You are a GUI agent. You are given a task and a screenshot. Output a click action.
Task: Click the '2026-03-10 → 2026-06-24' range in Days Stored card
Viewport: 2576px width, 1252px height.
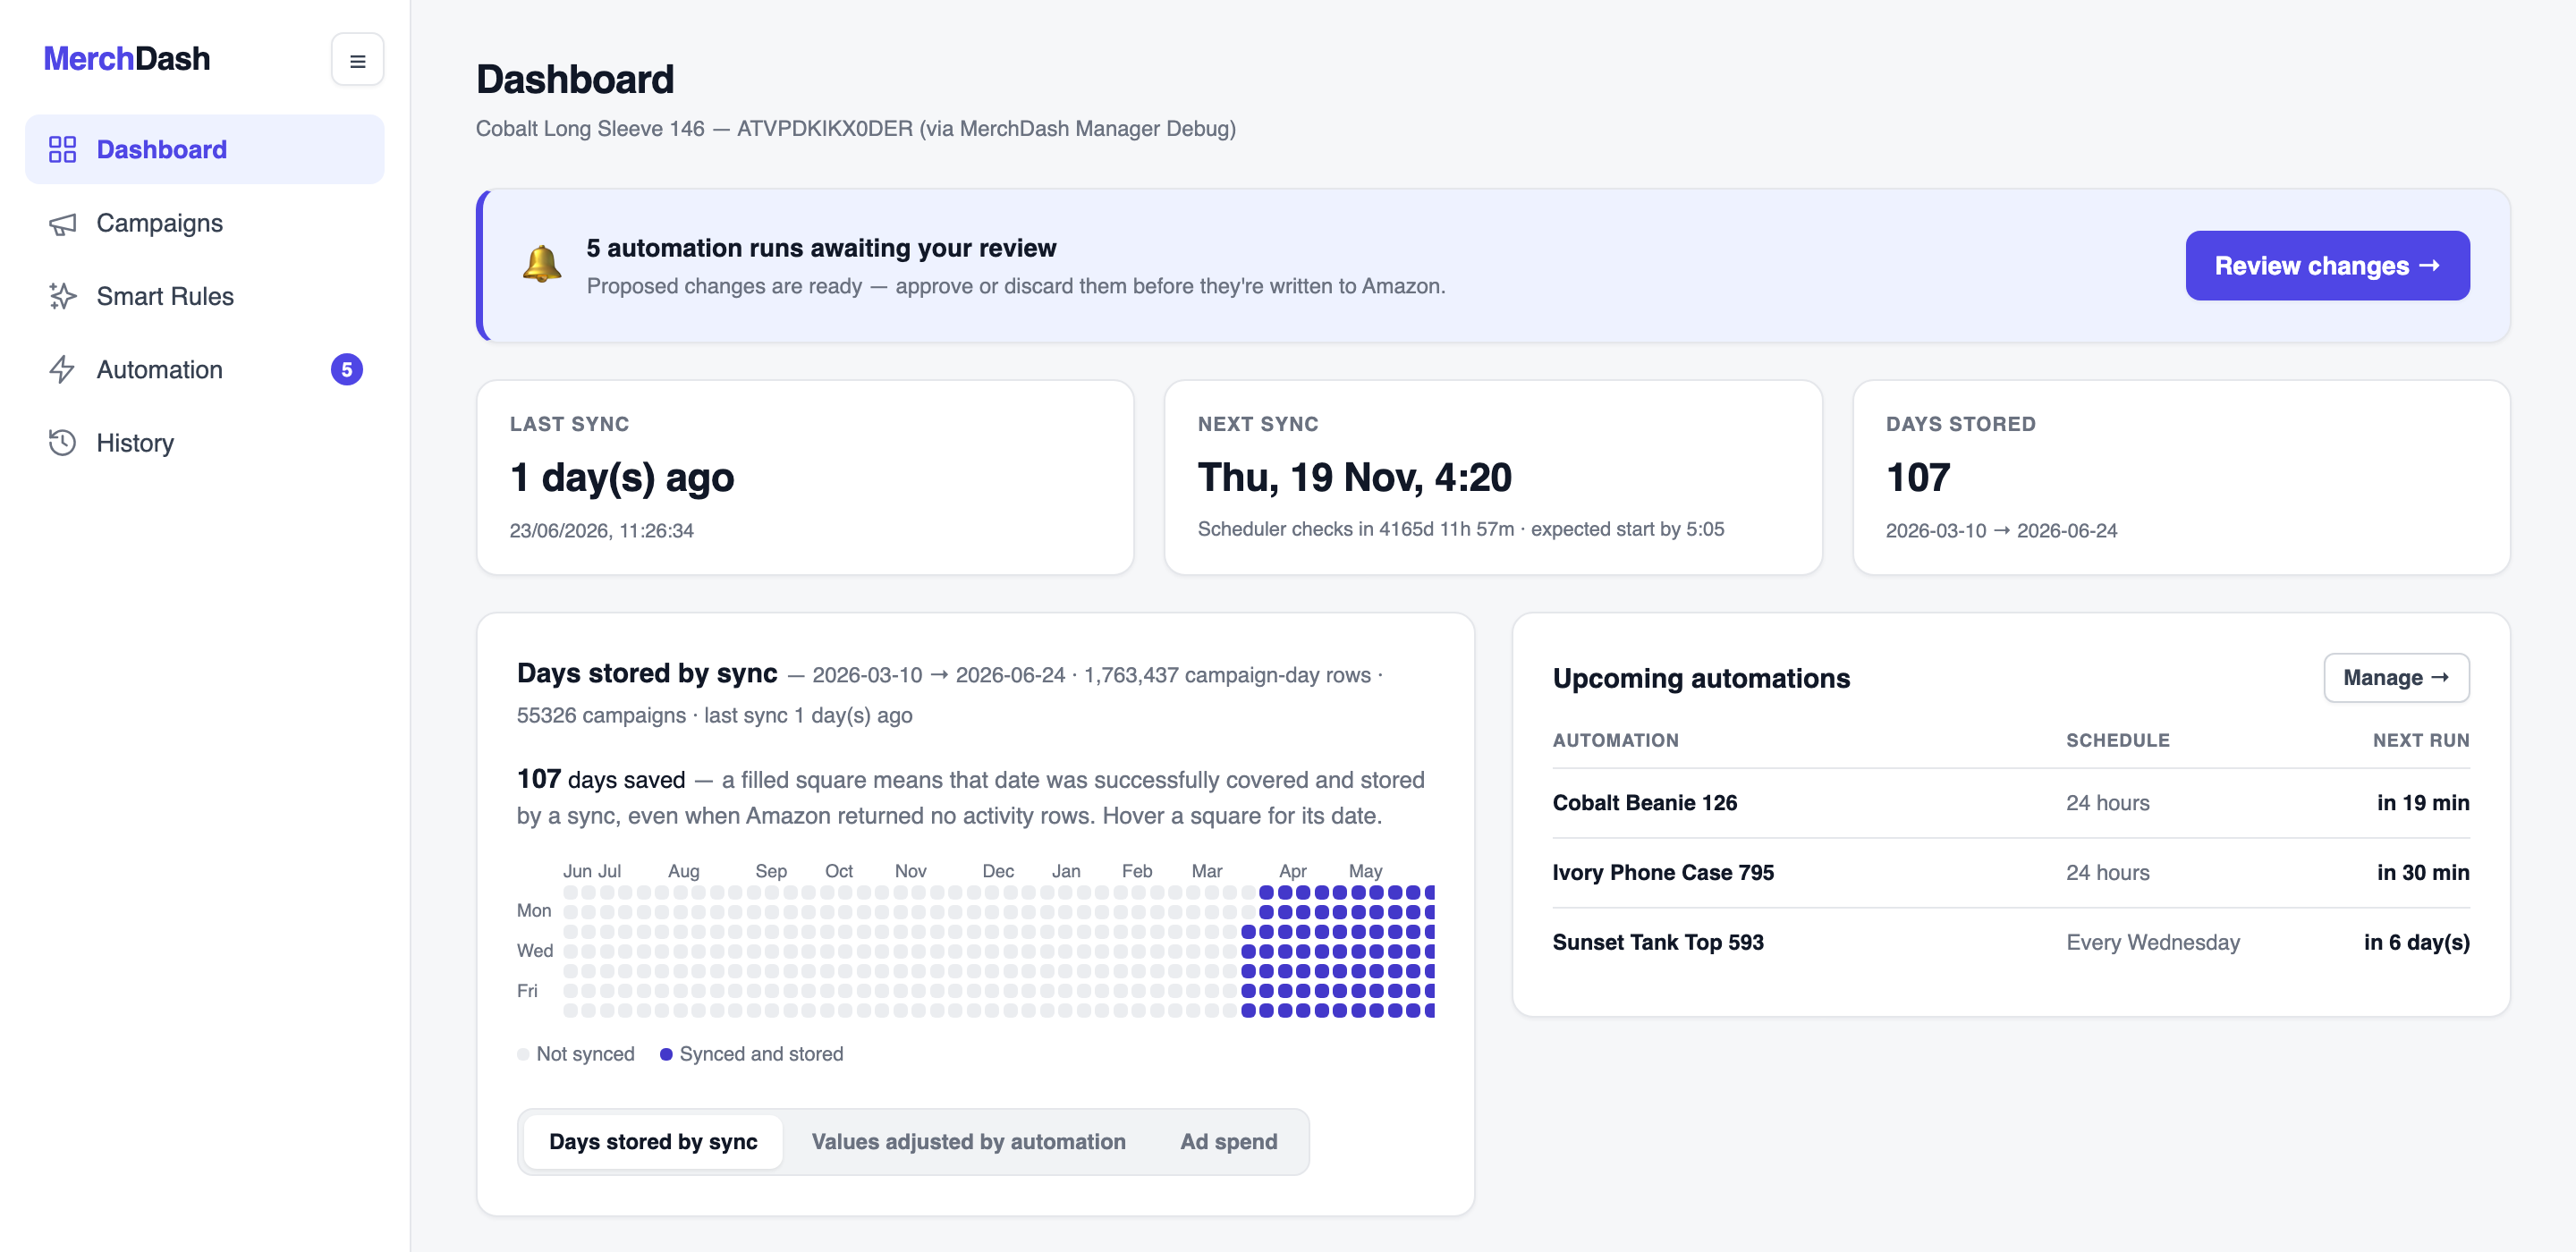2001,531
